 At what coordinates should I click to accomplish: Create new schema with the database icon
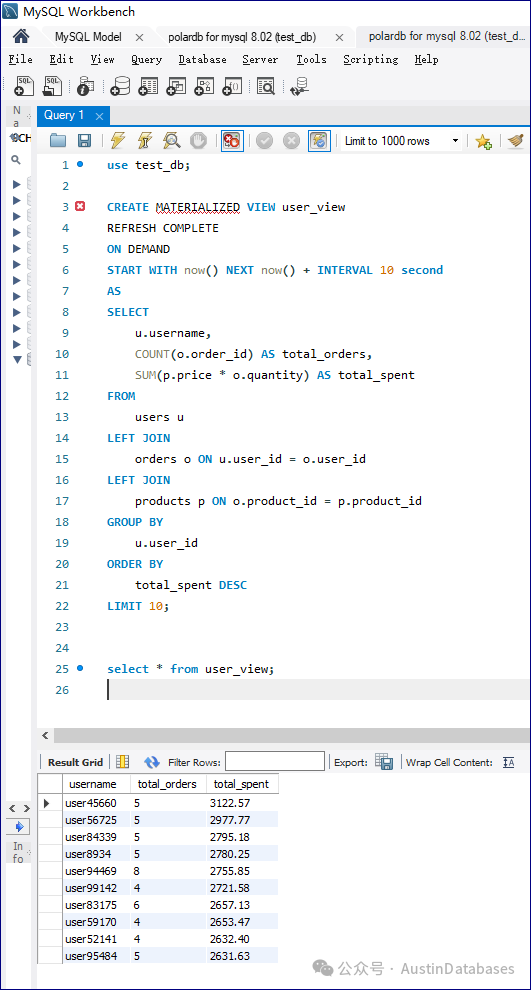pos(120,87)
